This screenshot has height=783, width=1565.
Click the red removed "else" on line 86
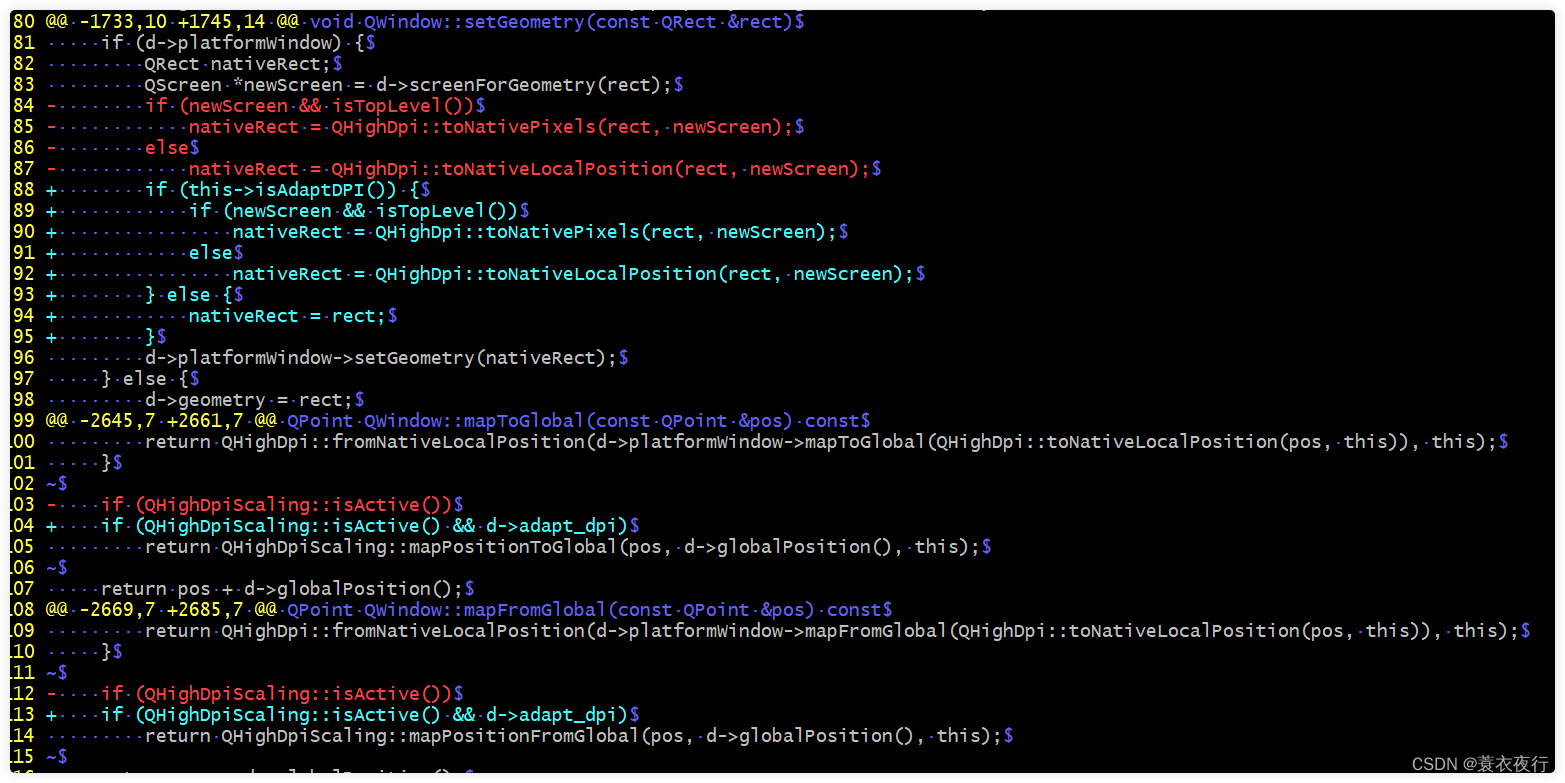point(167,148)
